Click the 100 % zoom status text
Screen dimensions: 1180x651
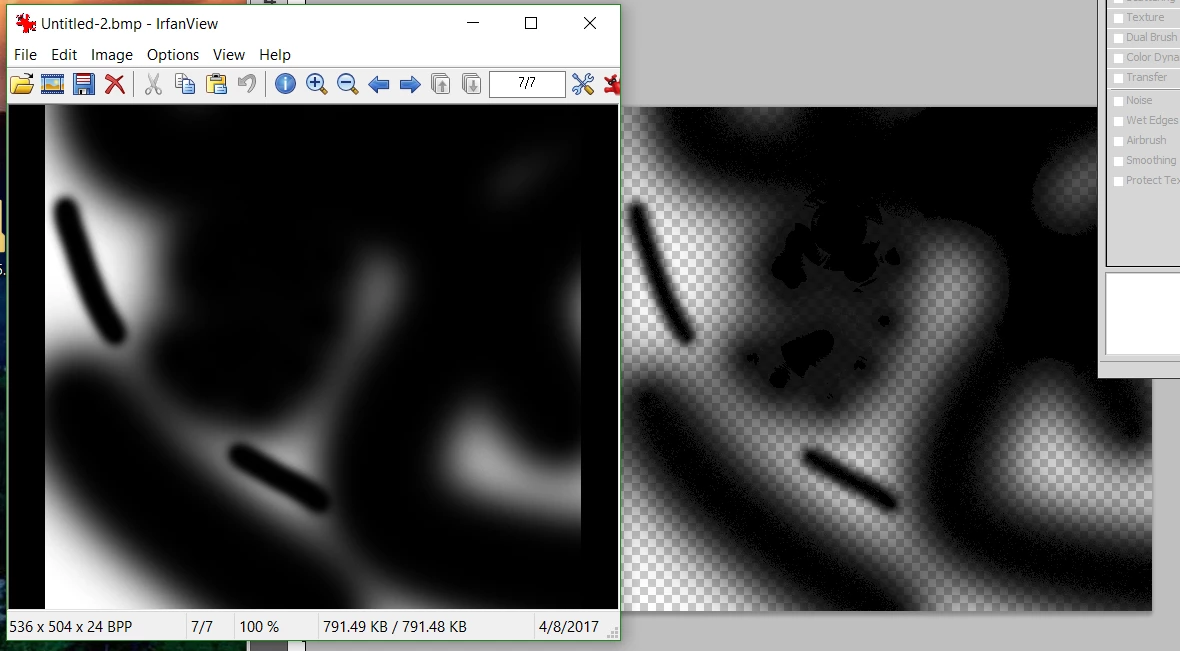coord(259,626)
